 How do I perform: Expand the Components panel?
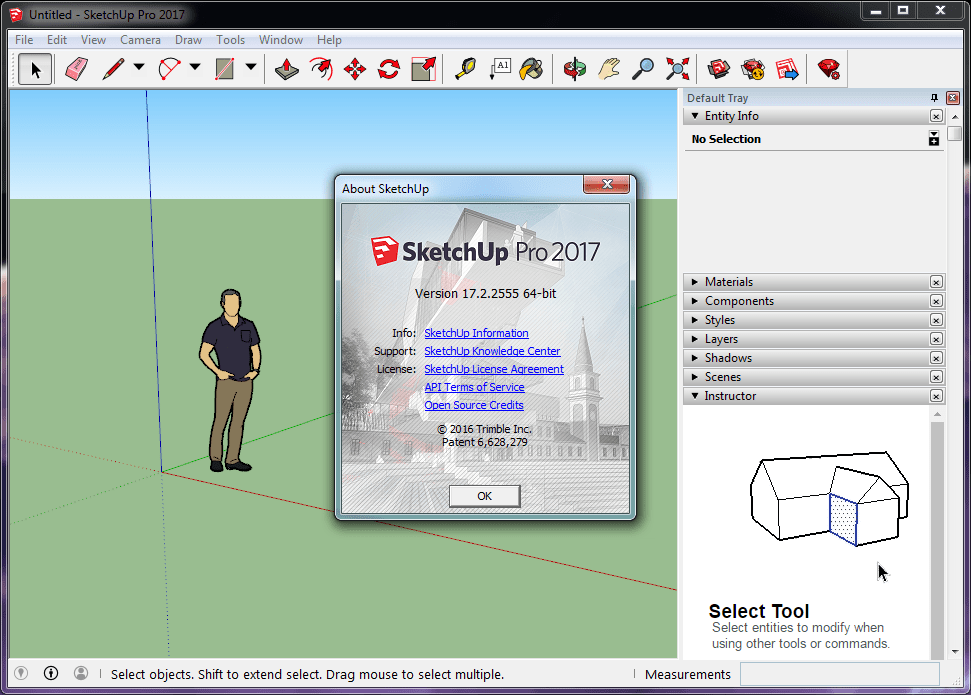(x=695, y=301)
